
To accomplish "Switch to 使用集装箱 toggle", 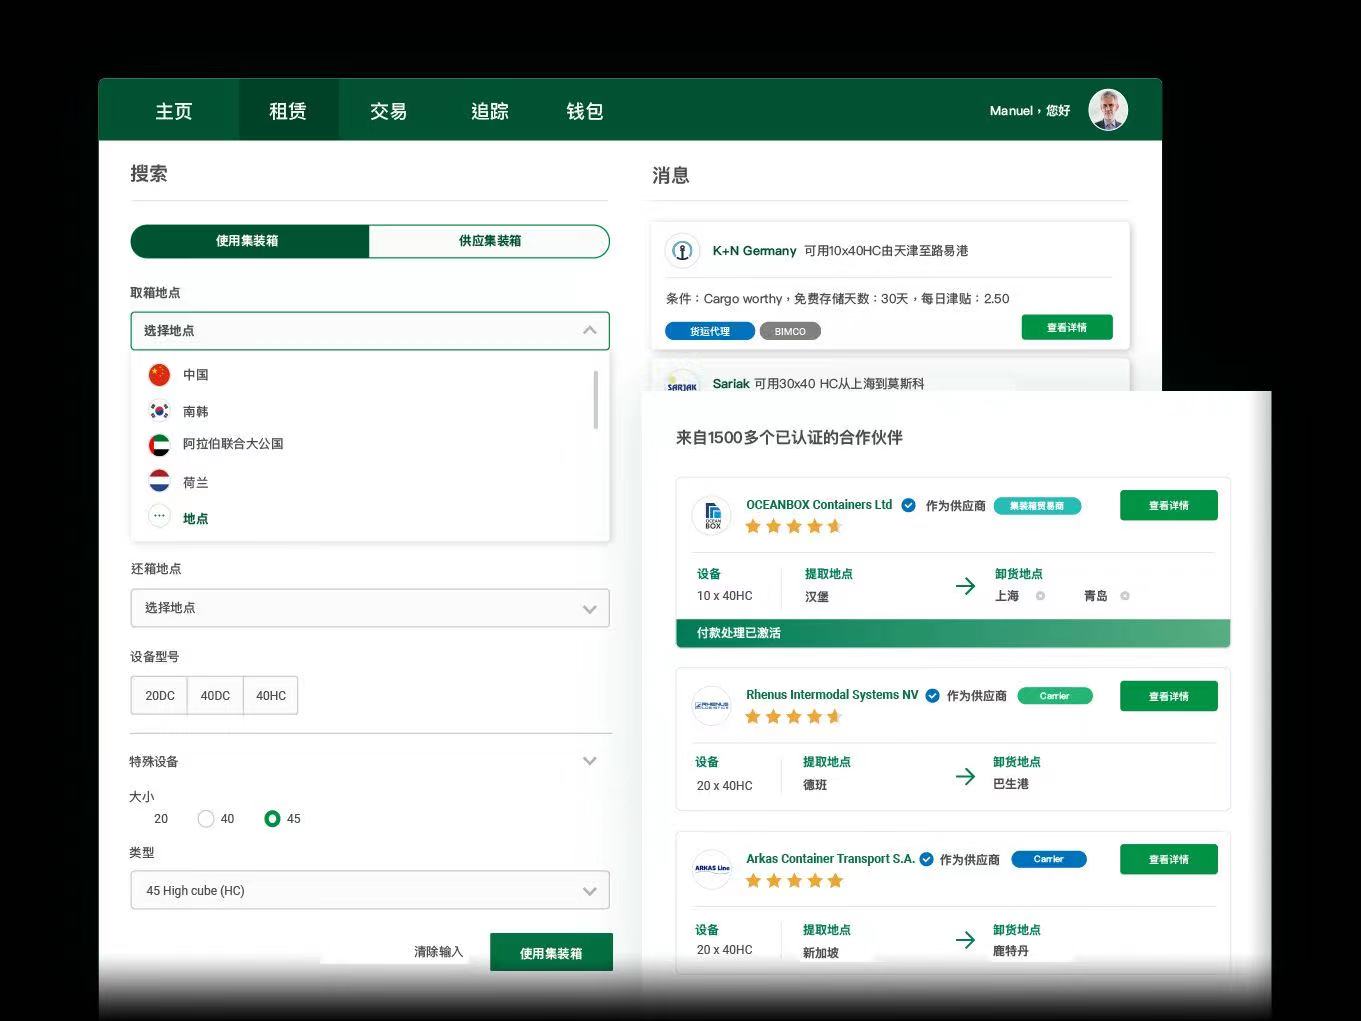I will coord(249,241).
